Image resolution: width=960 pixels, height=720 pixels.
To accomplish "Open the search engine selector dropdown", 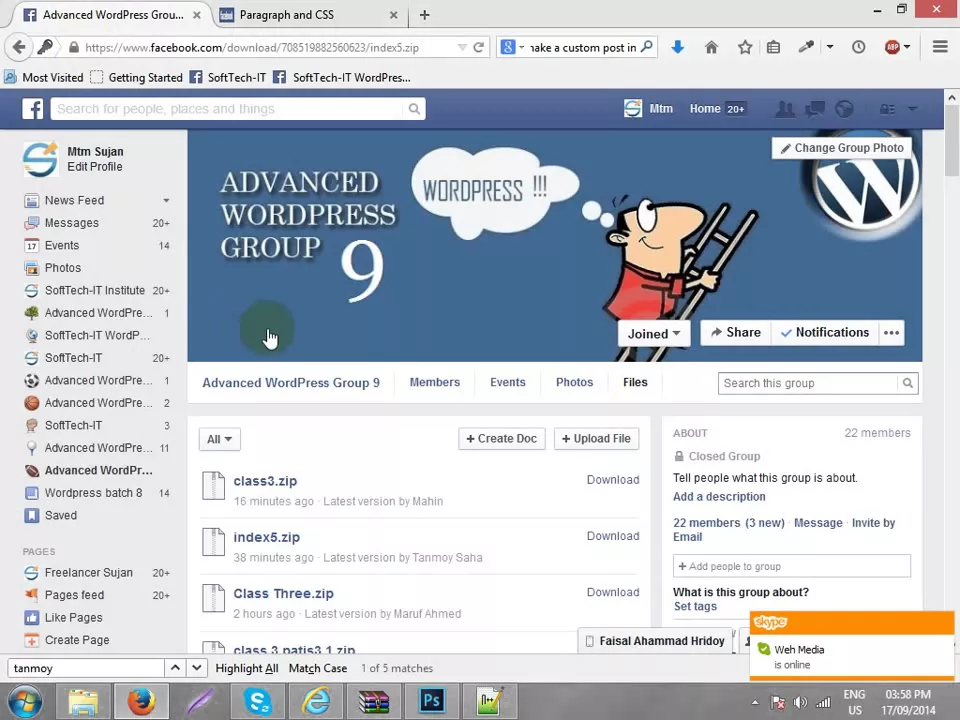I will click(x=522, y=47).
